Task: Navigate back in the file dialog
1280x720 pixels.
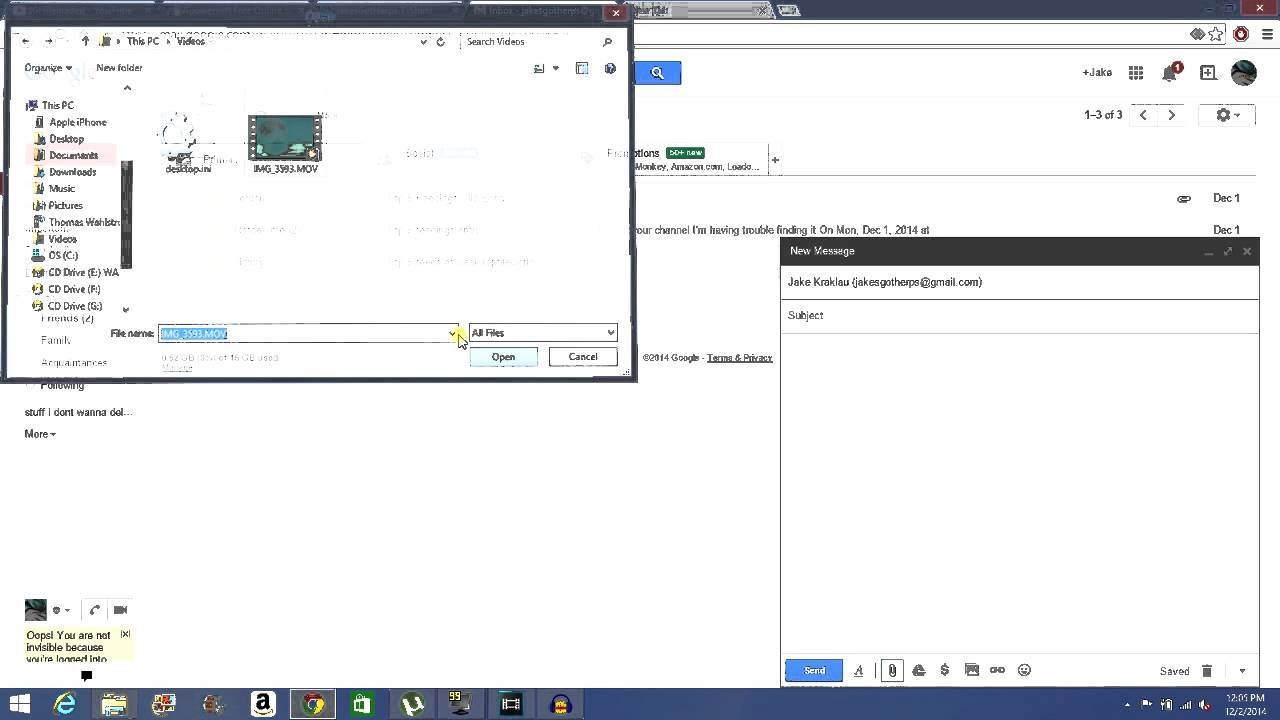Action: [25, 42]
